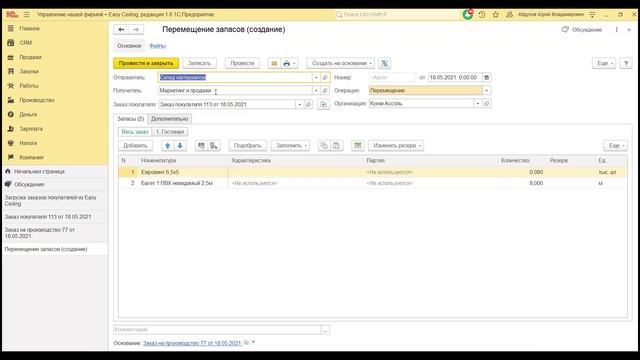
Task: Expand the Организация dropdown arrow
Action: coord(478,104)
